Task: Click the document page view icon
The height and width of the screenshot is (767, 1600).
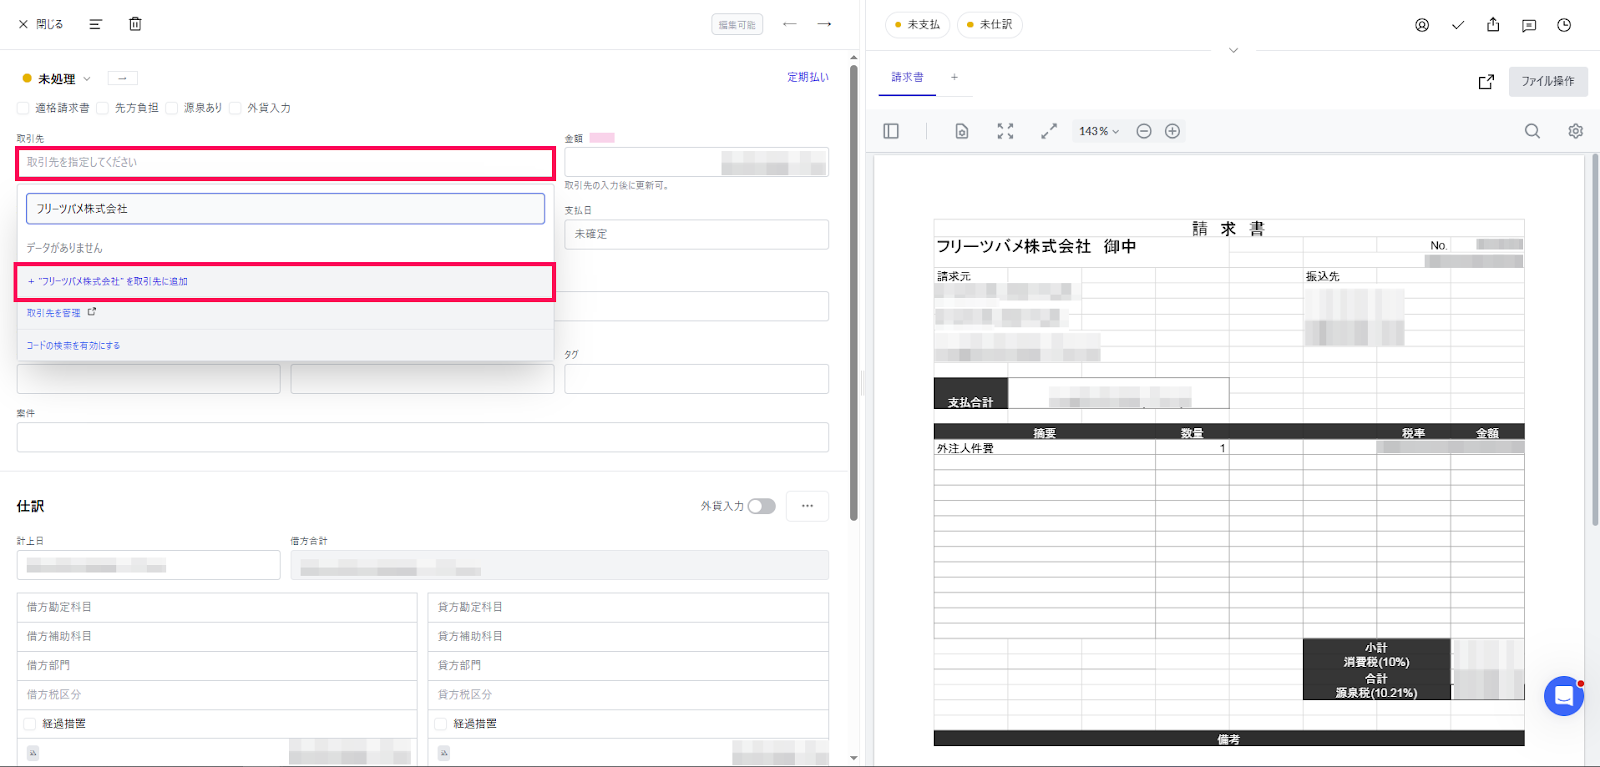Action: tap(962, 131)
